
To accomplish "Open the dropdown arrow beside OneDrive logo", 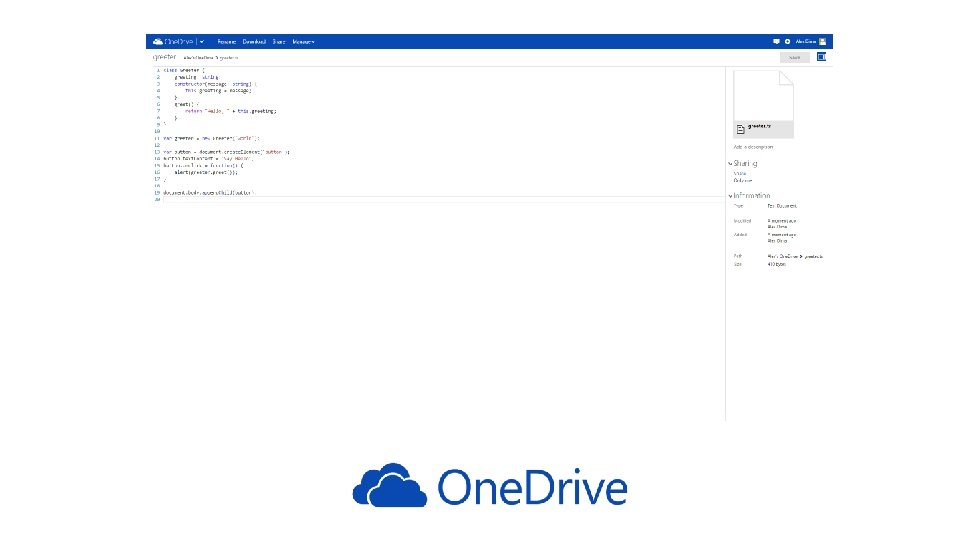I will (x=202, y=42).
